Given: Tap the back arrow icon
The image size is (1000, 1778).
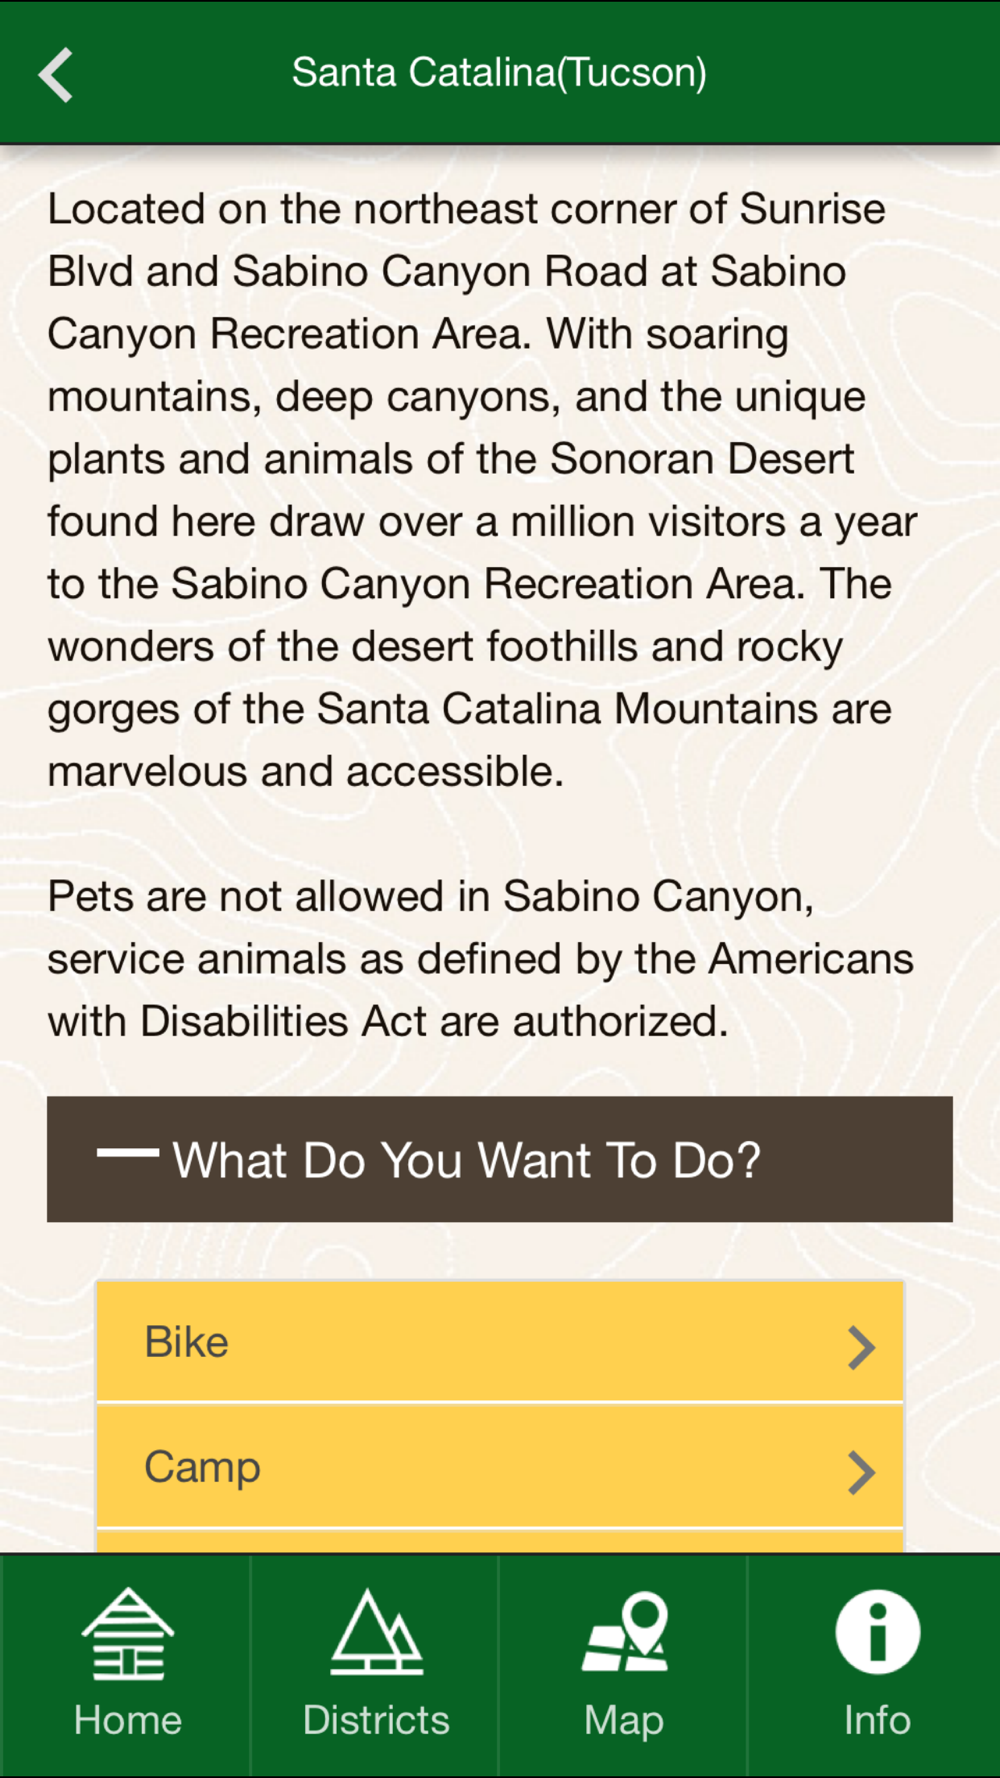Looking at the screenshot, I should coord(56,75).
